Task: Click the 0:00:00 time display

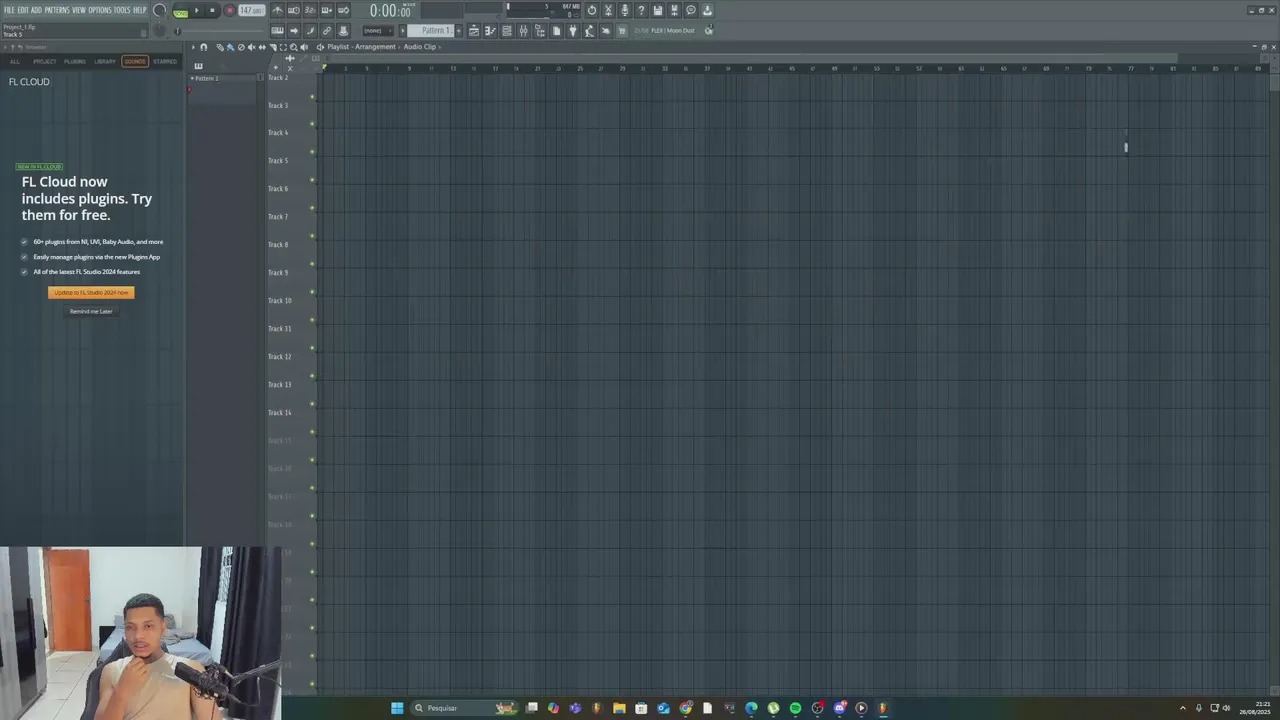Action: click(x=391, y=10)
